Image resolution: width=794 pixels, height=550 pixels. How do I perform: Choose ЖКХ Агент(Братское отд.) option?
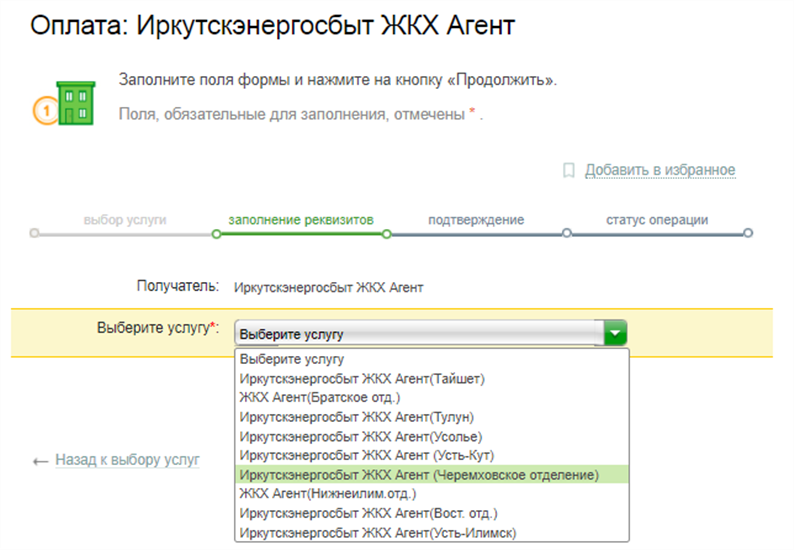click(x=432, y=398)
